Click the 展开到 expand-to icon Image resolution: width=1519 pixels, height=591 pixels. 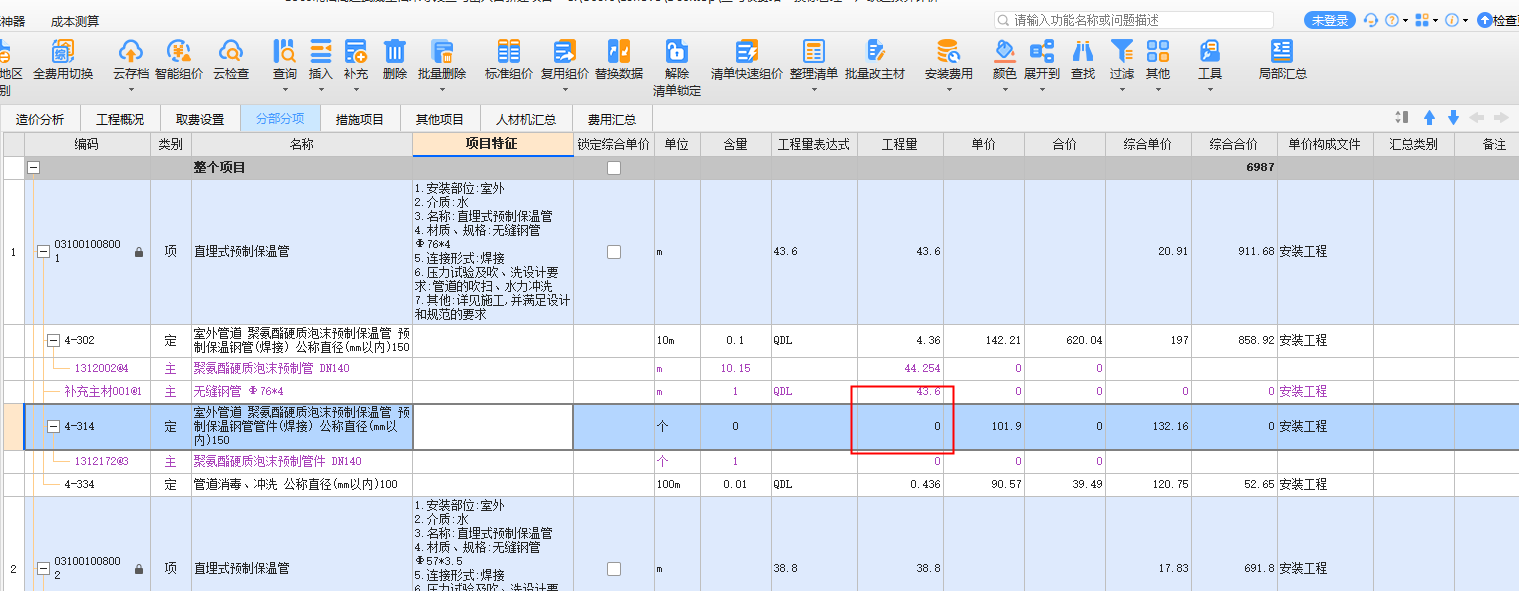point(1042,52)
